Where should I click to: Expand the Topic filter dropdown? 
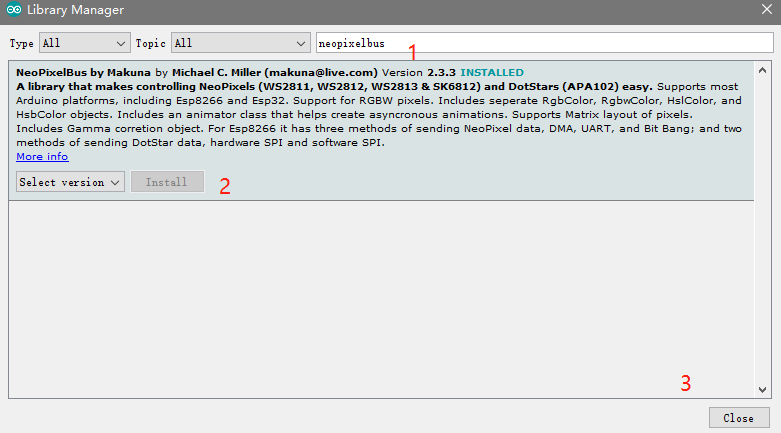coord(240,44)
